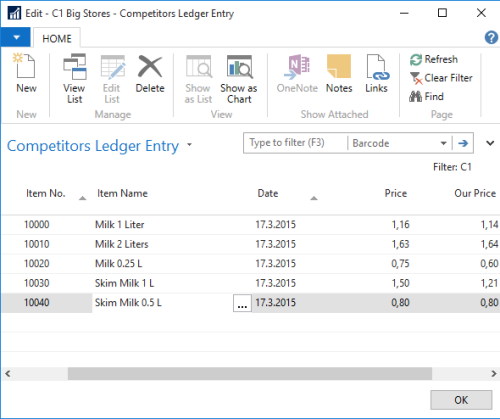
Task: Show entries as Chart
Action: coord(239,79)
